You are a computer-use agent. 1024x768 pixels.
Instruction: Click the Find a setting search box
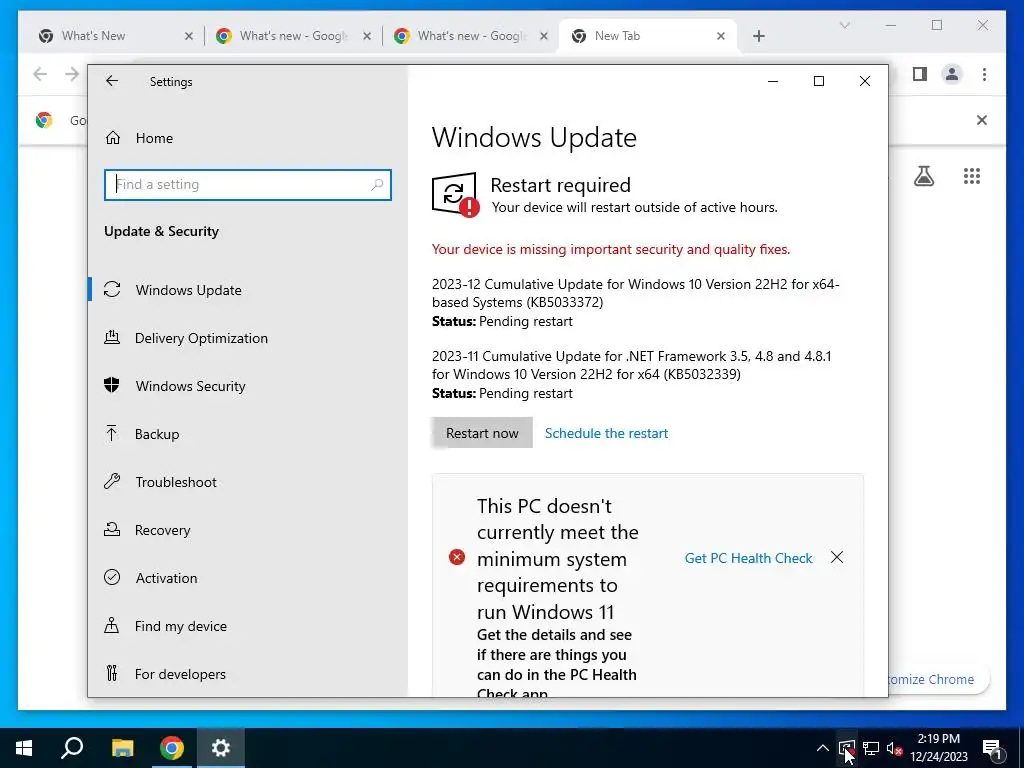[248, 185]
